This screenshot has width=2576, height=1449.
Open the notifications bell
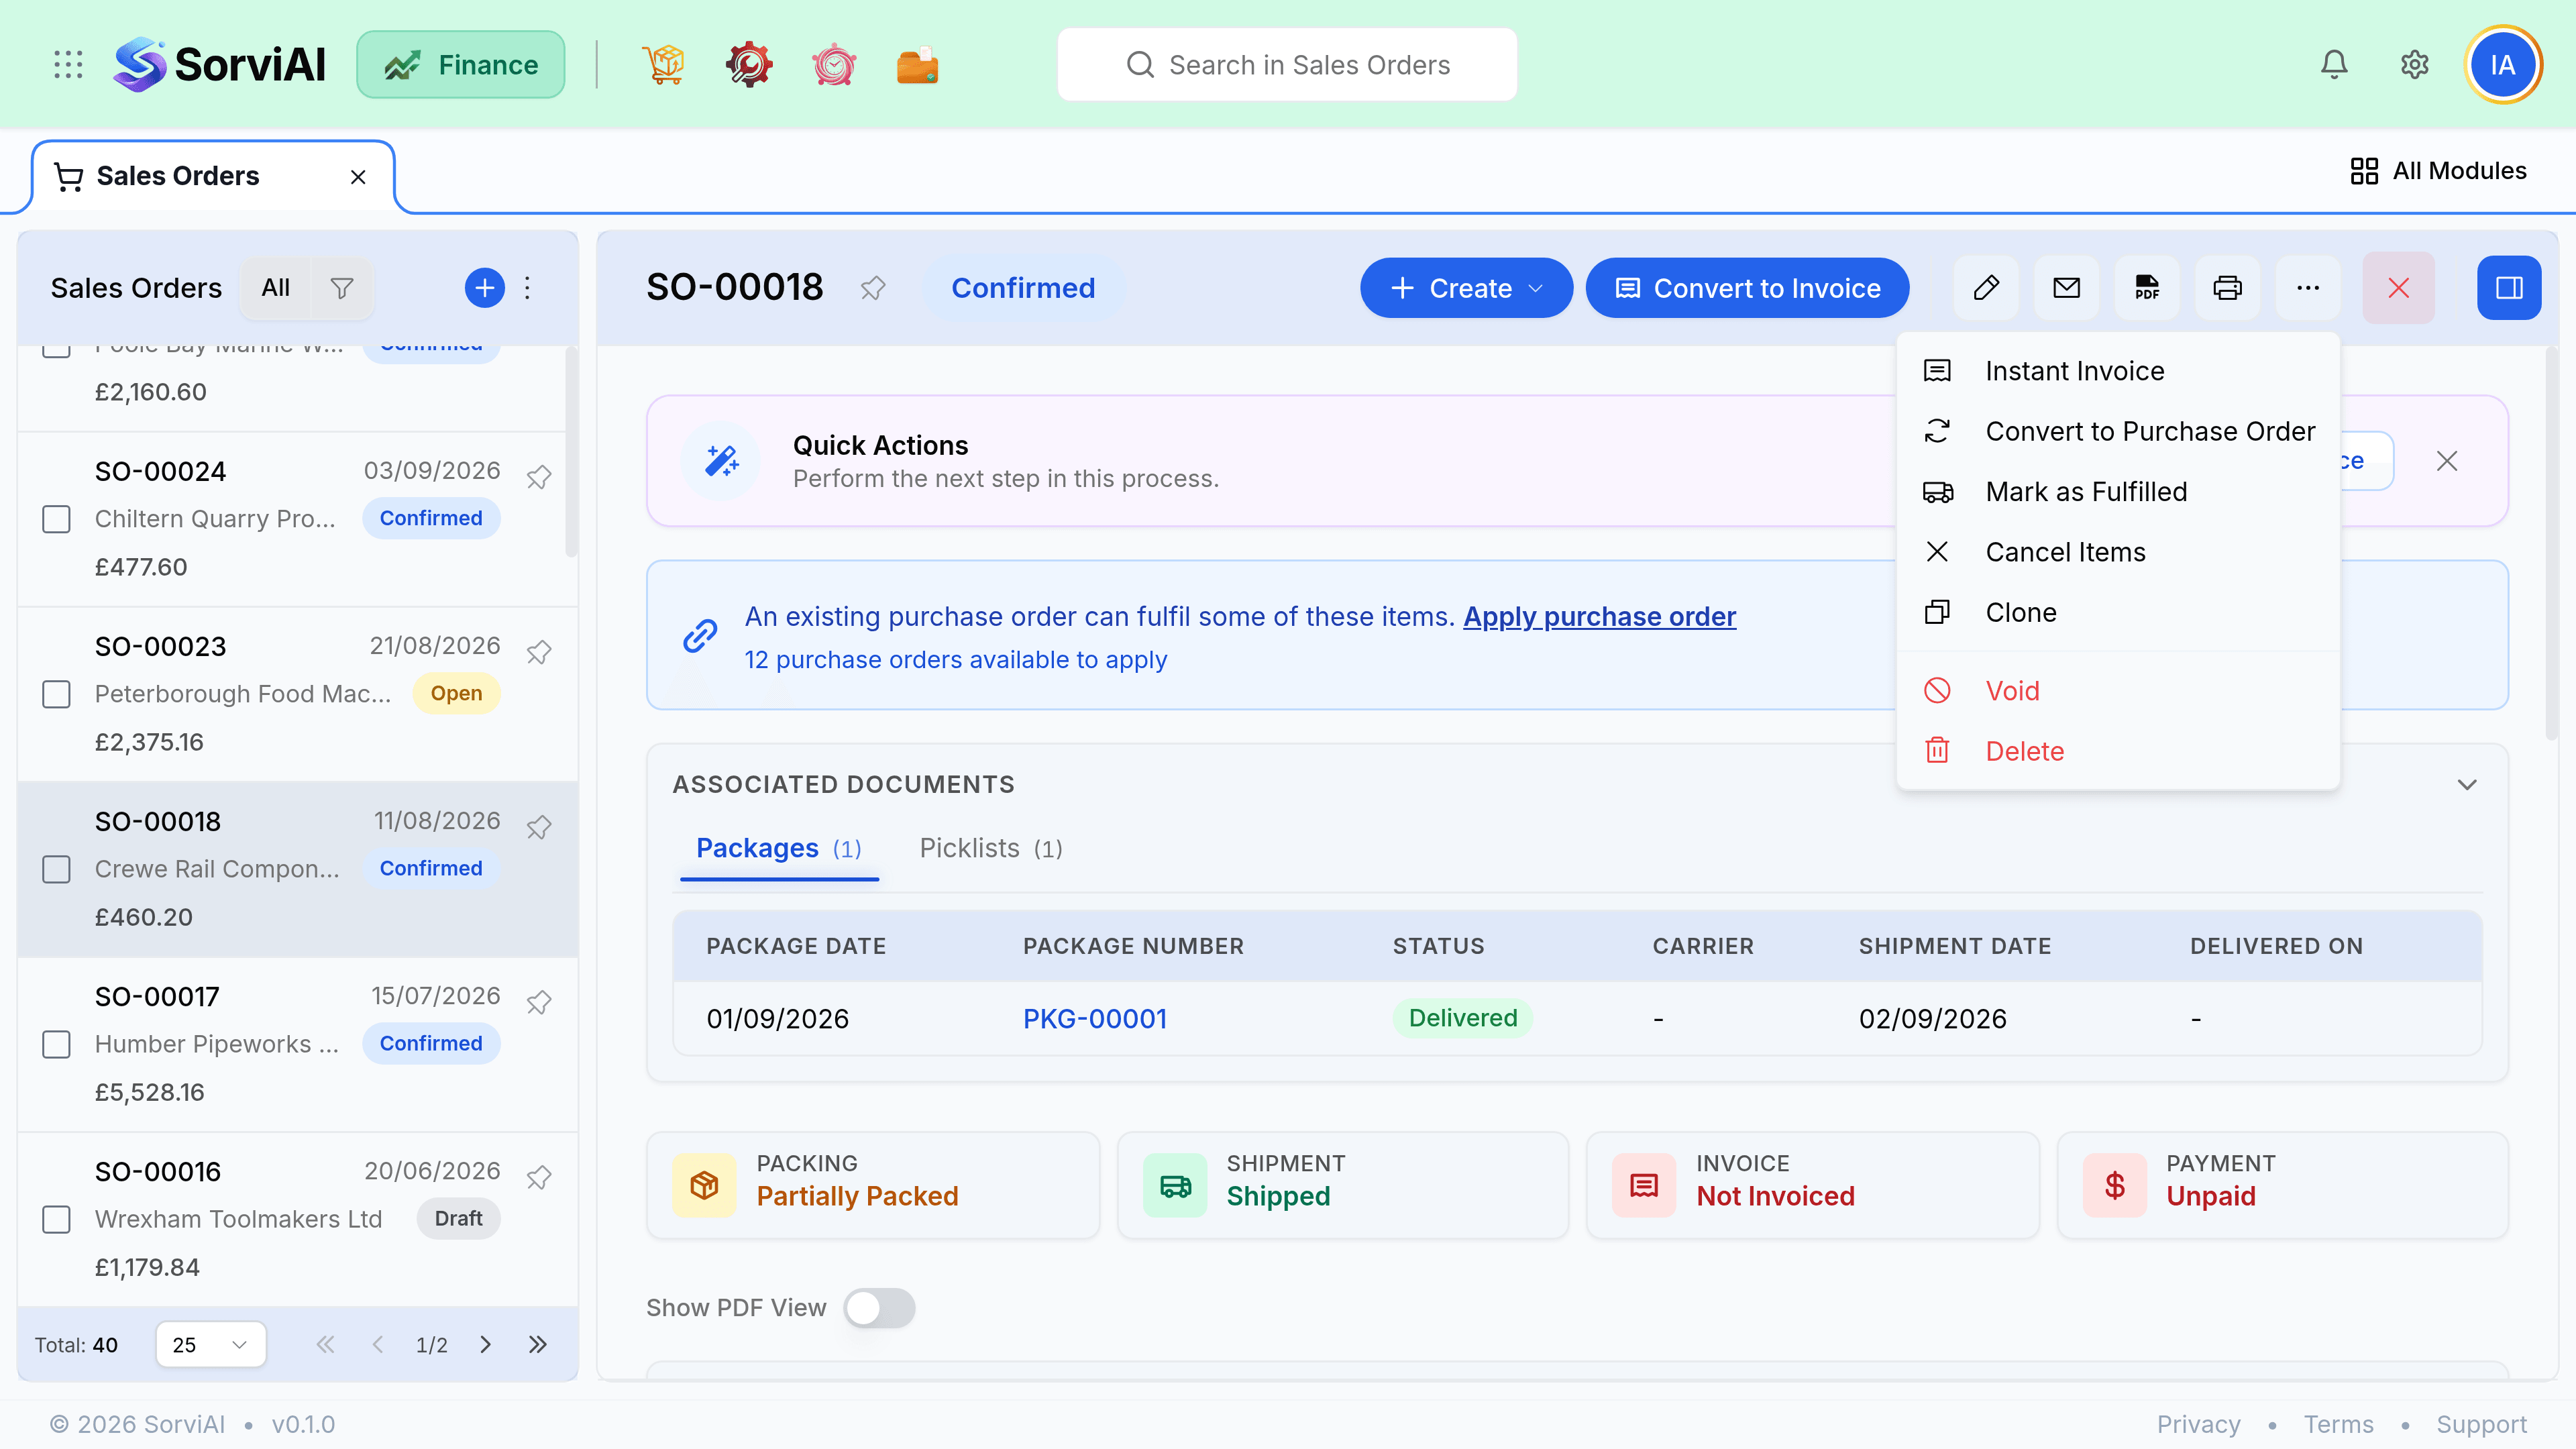click(2334, 65)
